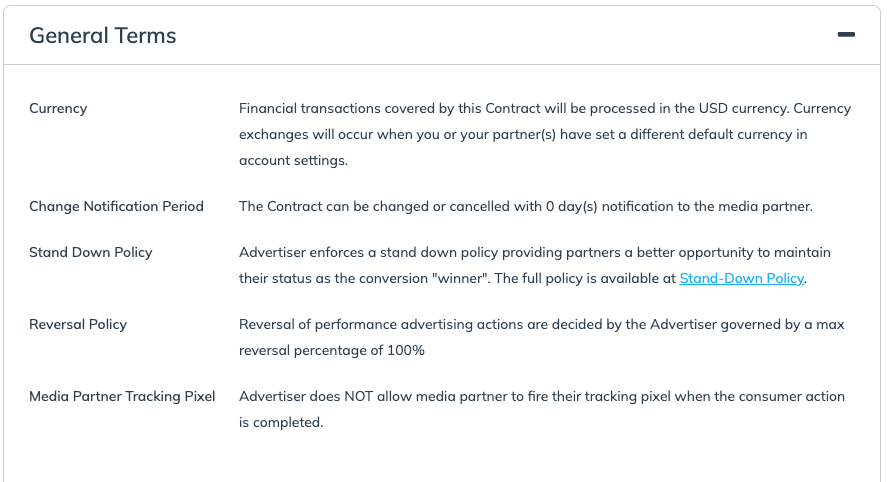Select the Media Partner Tracking Pixel label

[122, 396]
